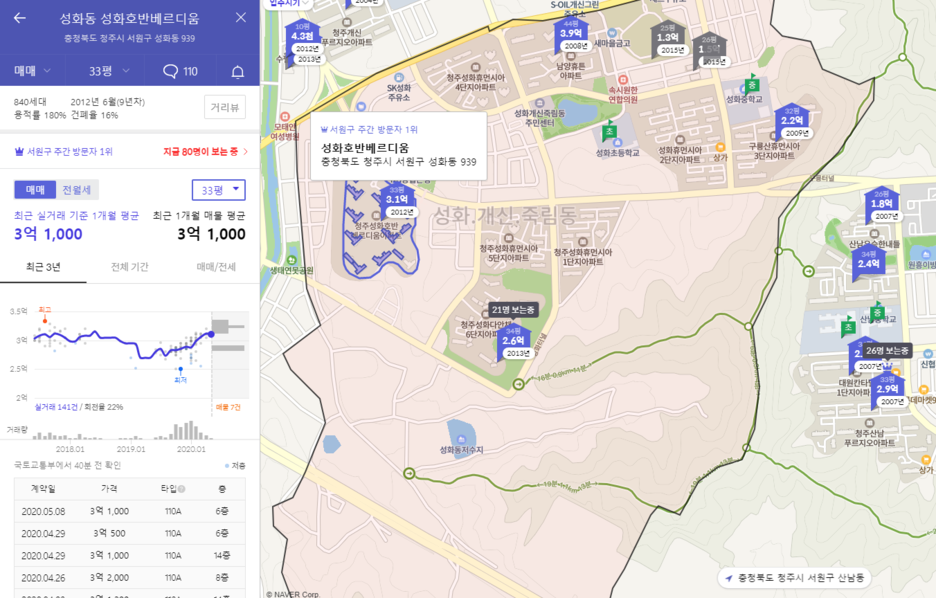936x598 pixels.
Task: Click the 3.1억 33평 selected marker
Action: pos(396,199)
